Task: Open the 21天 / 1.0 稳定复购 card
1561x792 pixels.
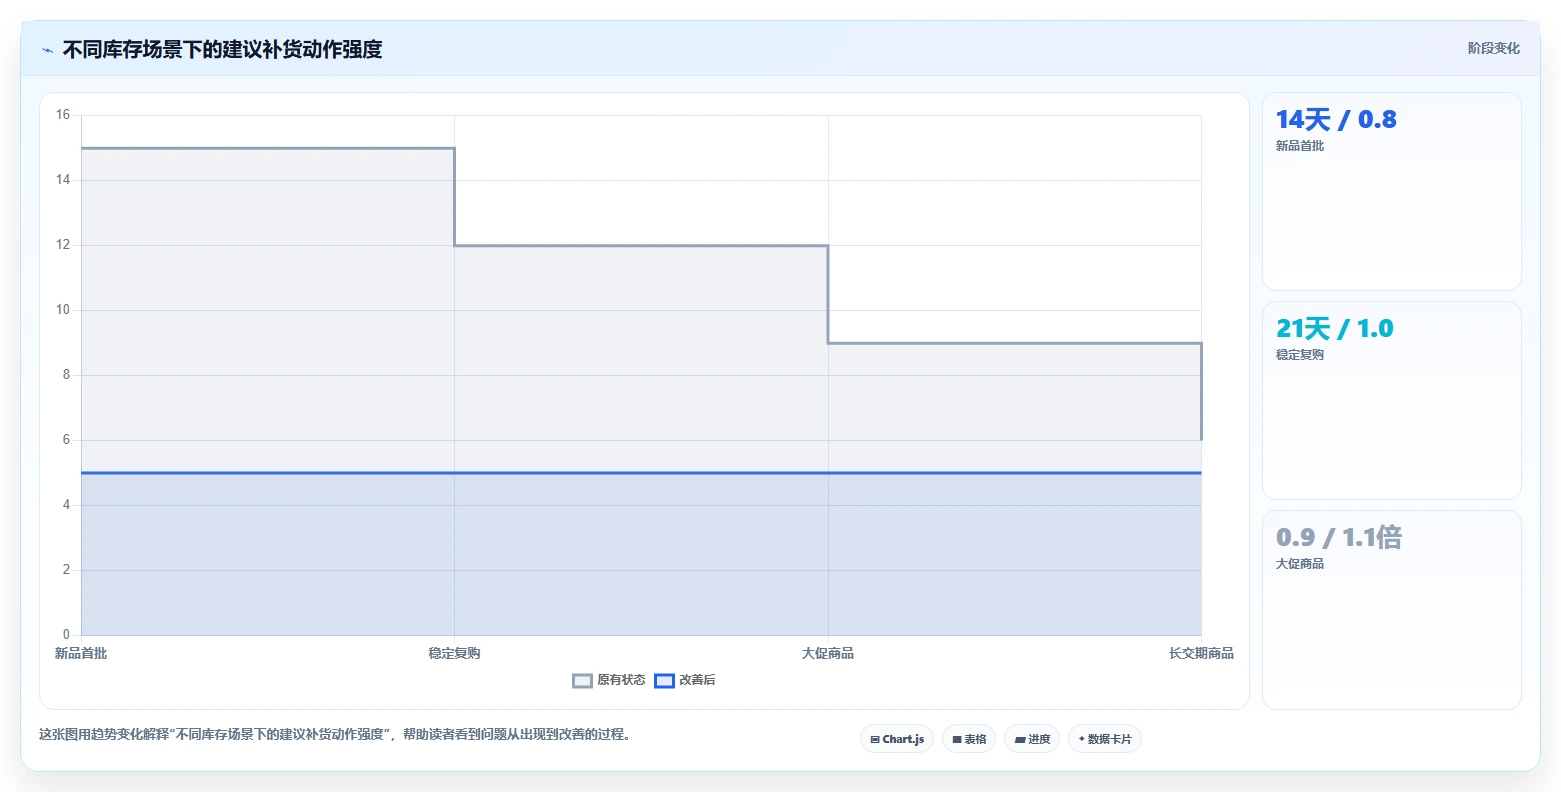Action: tap(1392, 401)
